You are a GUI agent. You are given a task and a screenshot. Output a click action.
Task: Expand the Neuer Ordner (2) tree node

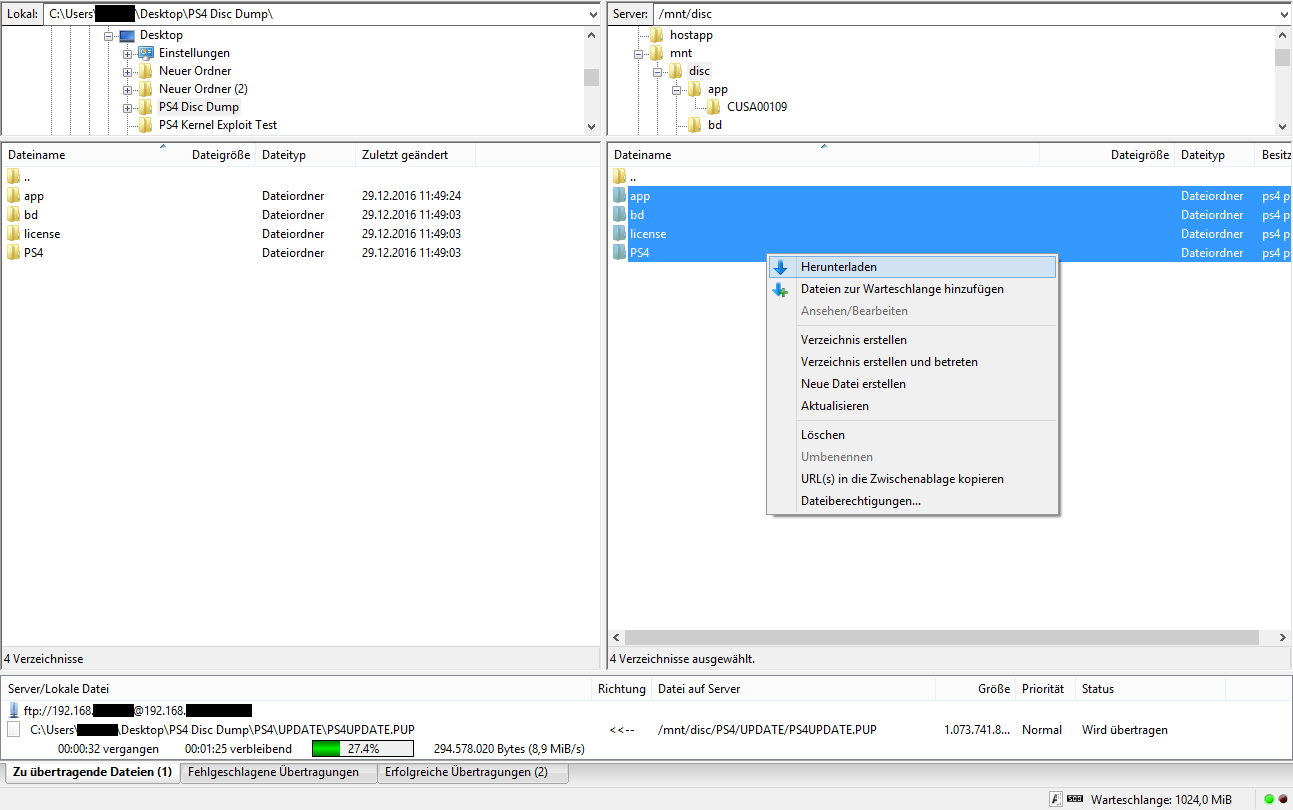tap(128, 89)
